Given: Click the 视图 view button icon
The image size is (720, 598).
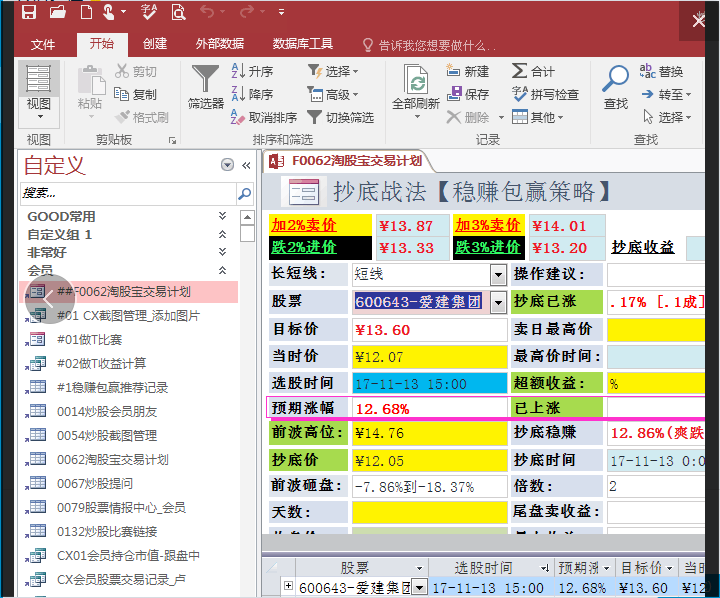Looking at the screenshot, I should coord(39,79).
